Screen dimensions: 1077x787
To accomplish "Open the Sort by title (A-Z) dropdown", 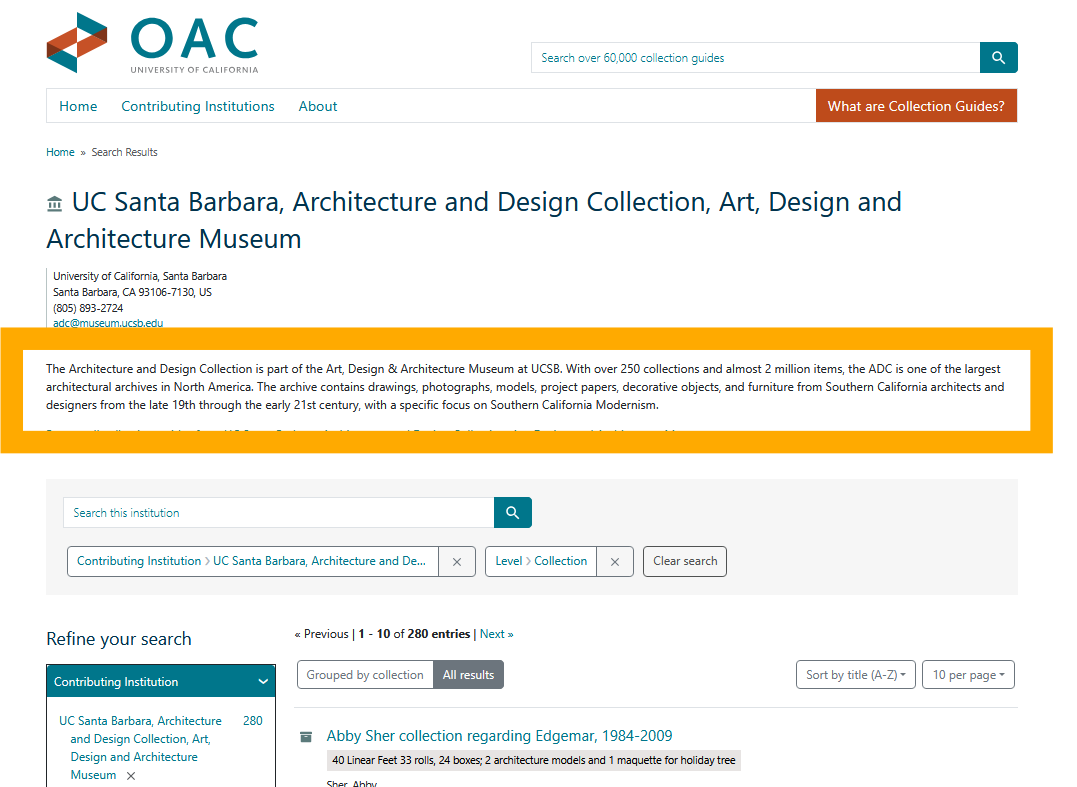I will click(x=855, y=674).
